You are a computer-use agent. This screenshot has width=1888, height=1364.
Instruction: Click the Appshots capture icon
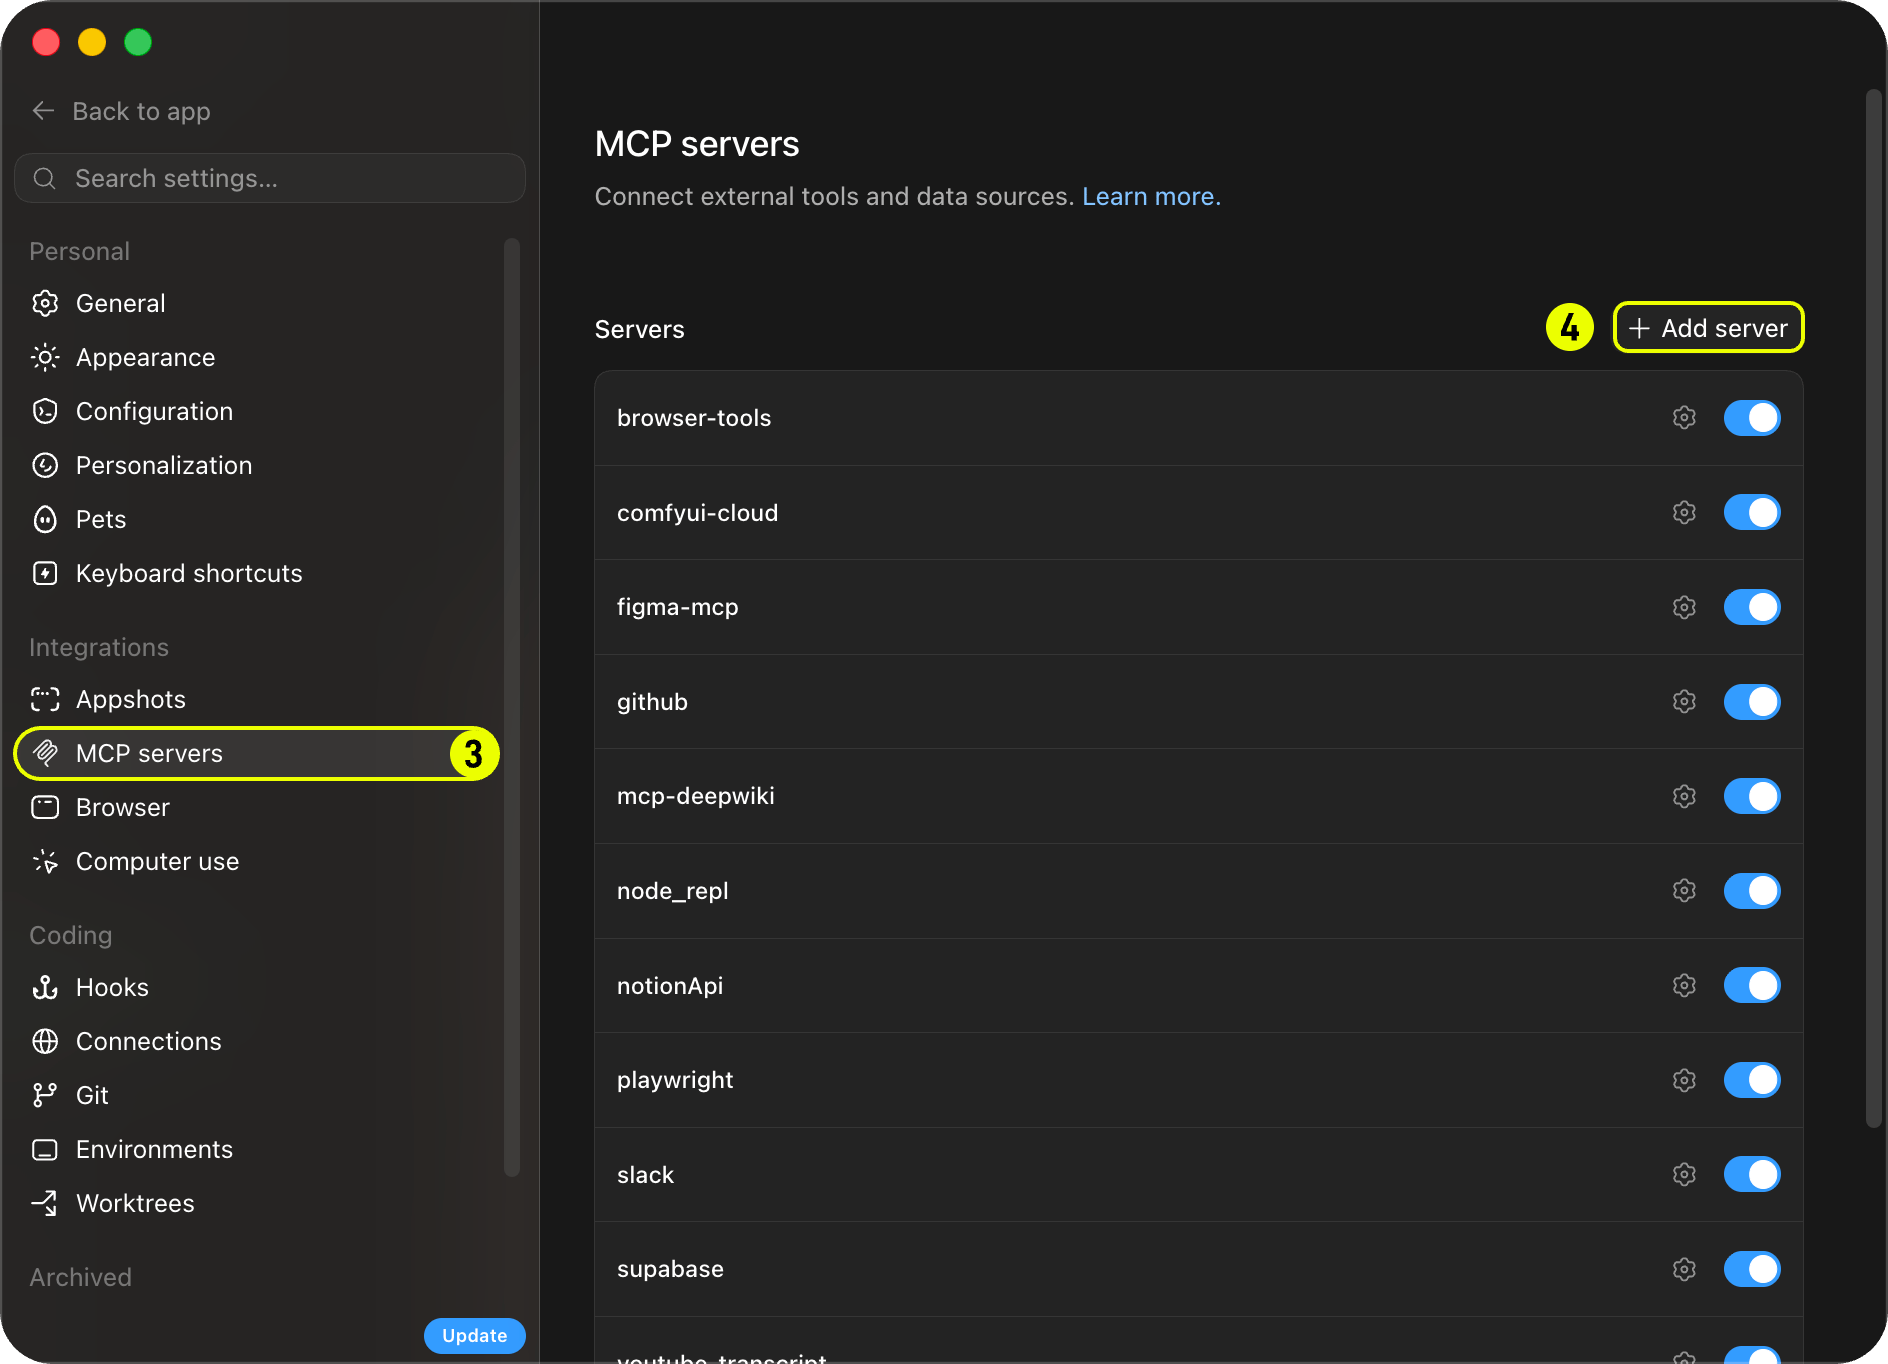tap(45, 699)
